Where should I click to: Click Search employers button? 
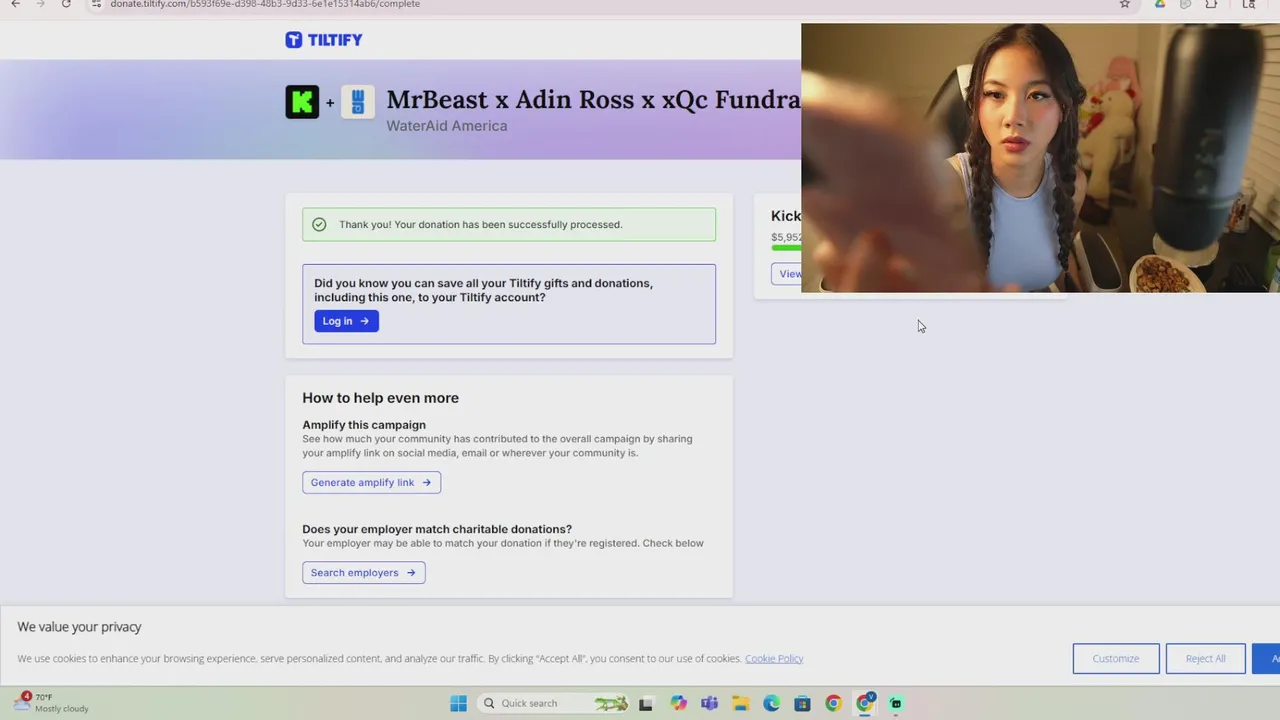coord(364,573)
